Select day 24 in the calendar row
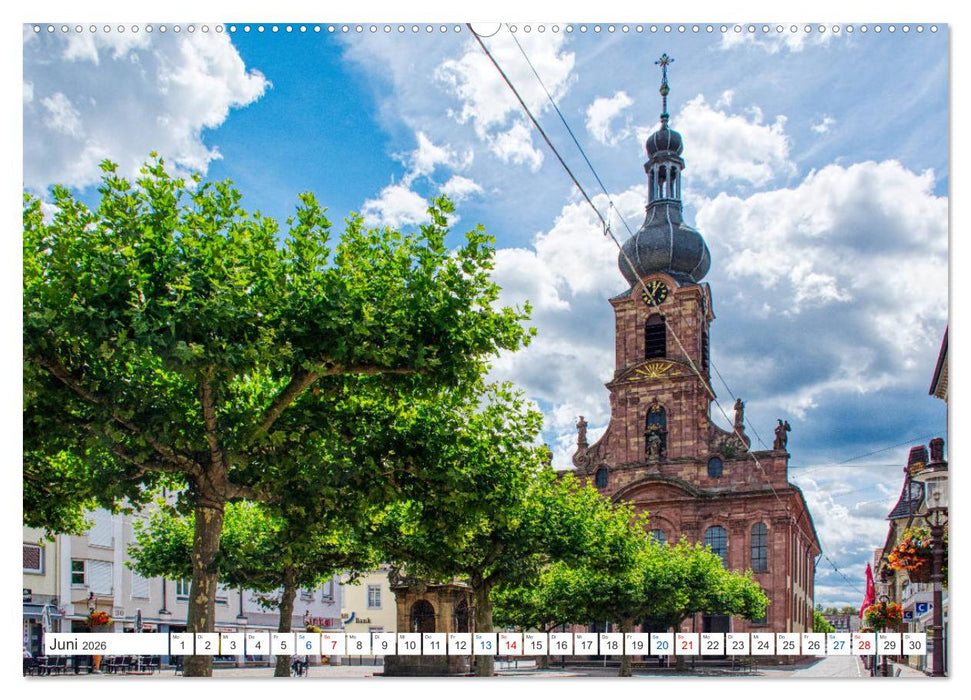This screenshot has height=700, width=971. pos(762,645)
